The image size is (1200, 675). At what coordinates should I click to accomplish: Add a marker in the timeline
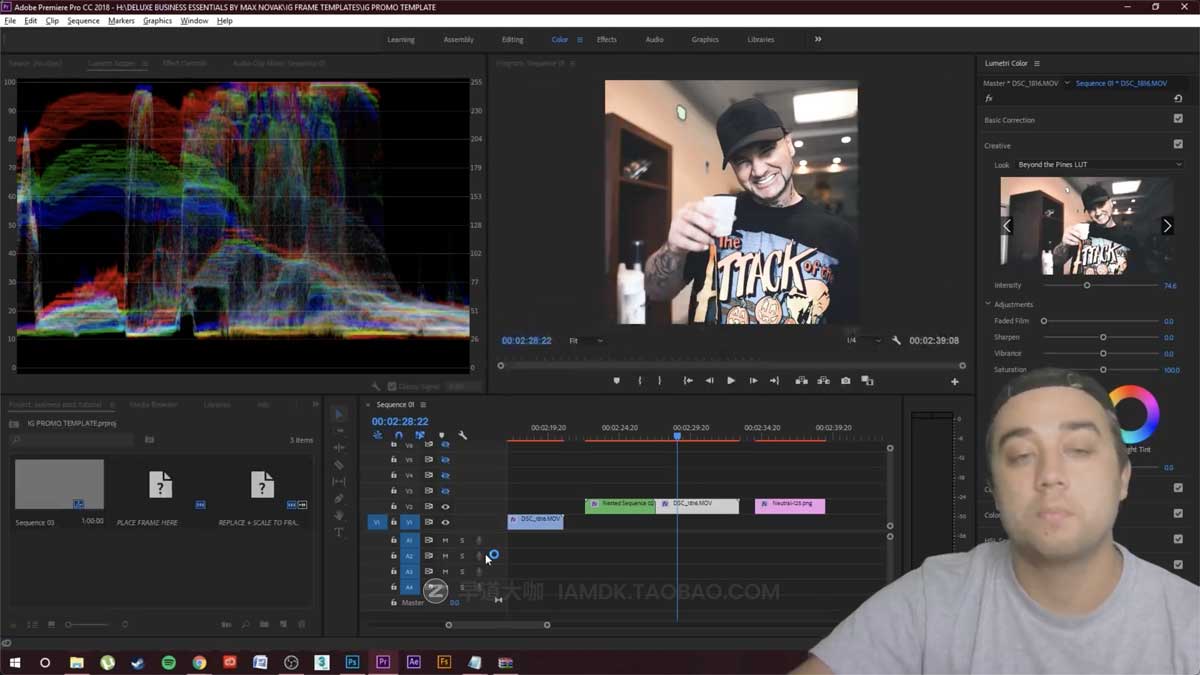pos(441,436)
